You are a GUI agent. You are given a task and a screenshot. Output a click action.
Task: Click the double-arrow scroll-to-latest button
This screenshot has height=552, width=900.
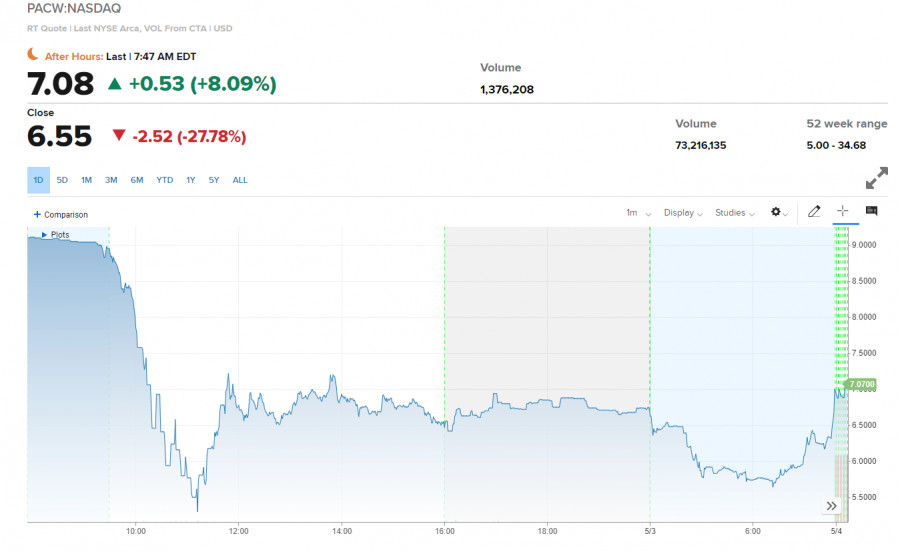830,506
